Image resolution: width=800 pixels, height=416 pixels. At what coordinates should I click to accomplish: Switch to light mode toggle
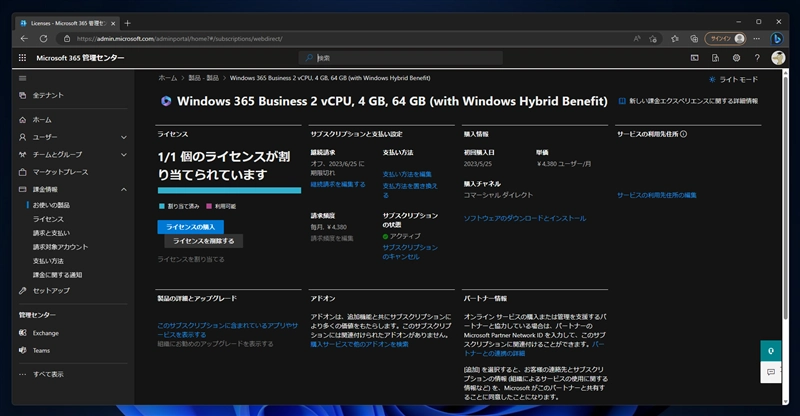(x=733, y=80)
